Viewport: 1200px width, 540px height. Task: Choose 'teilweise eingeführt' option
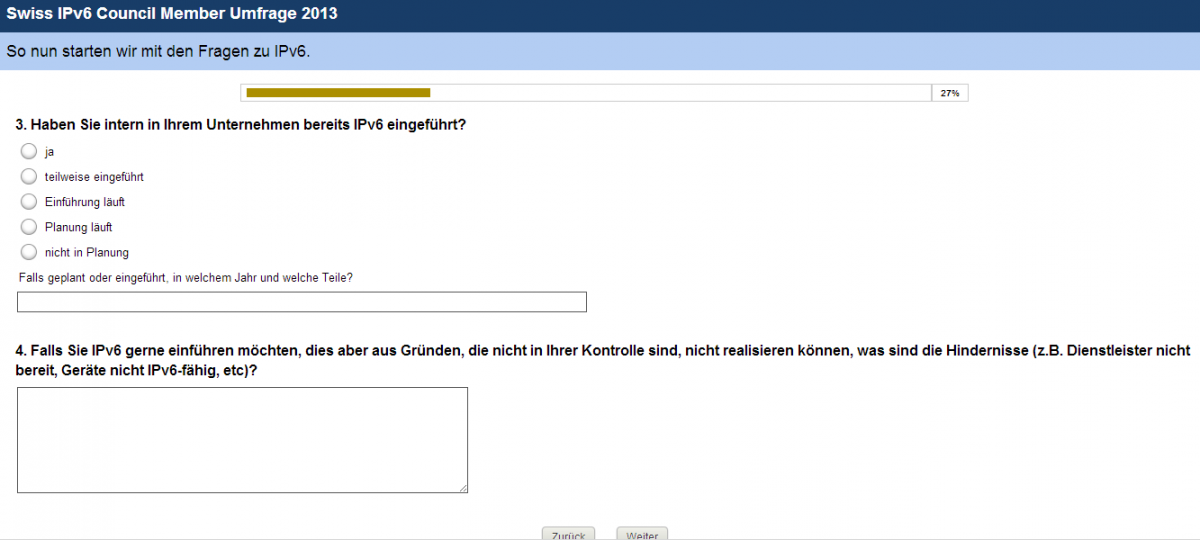28,177
